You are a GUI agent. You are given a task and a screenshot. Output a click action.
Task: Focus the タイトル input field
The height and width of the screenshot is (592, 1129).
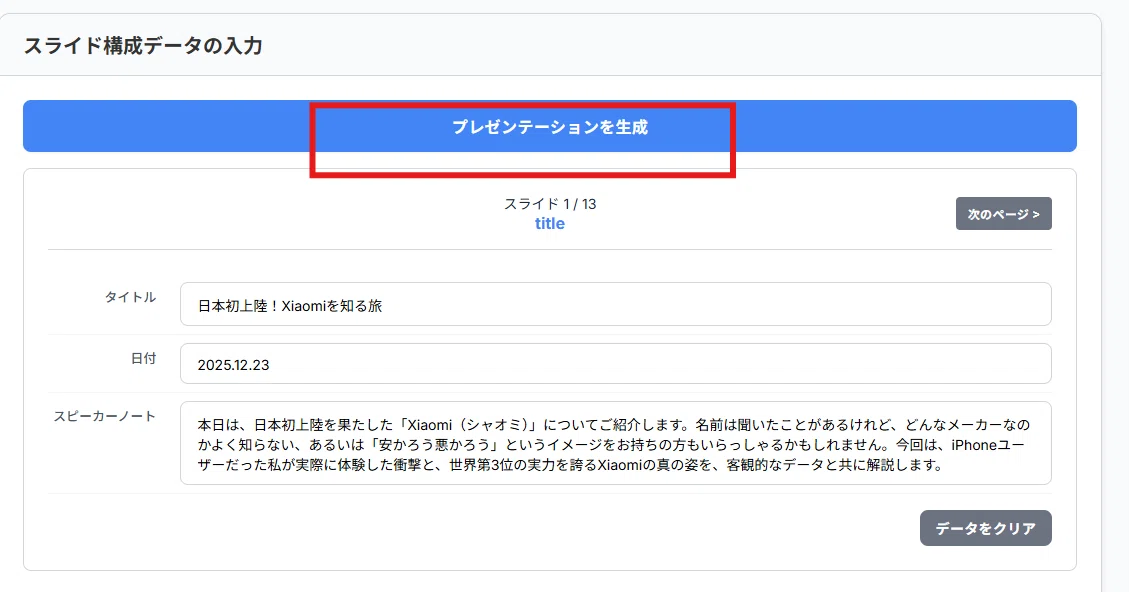pyautogui.click(x=616, y=304)
